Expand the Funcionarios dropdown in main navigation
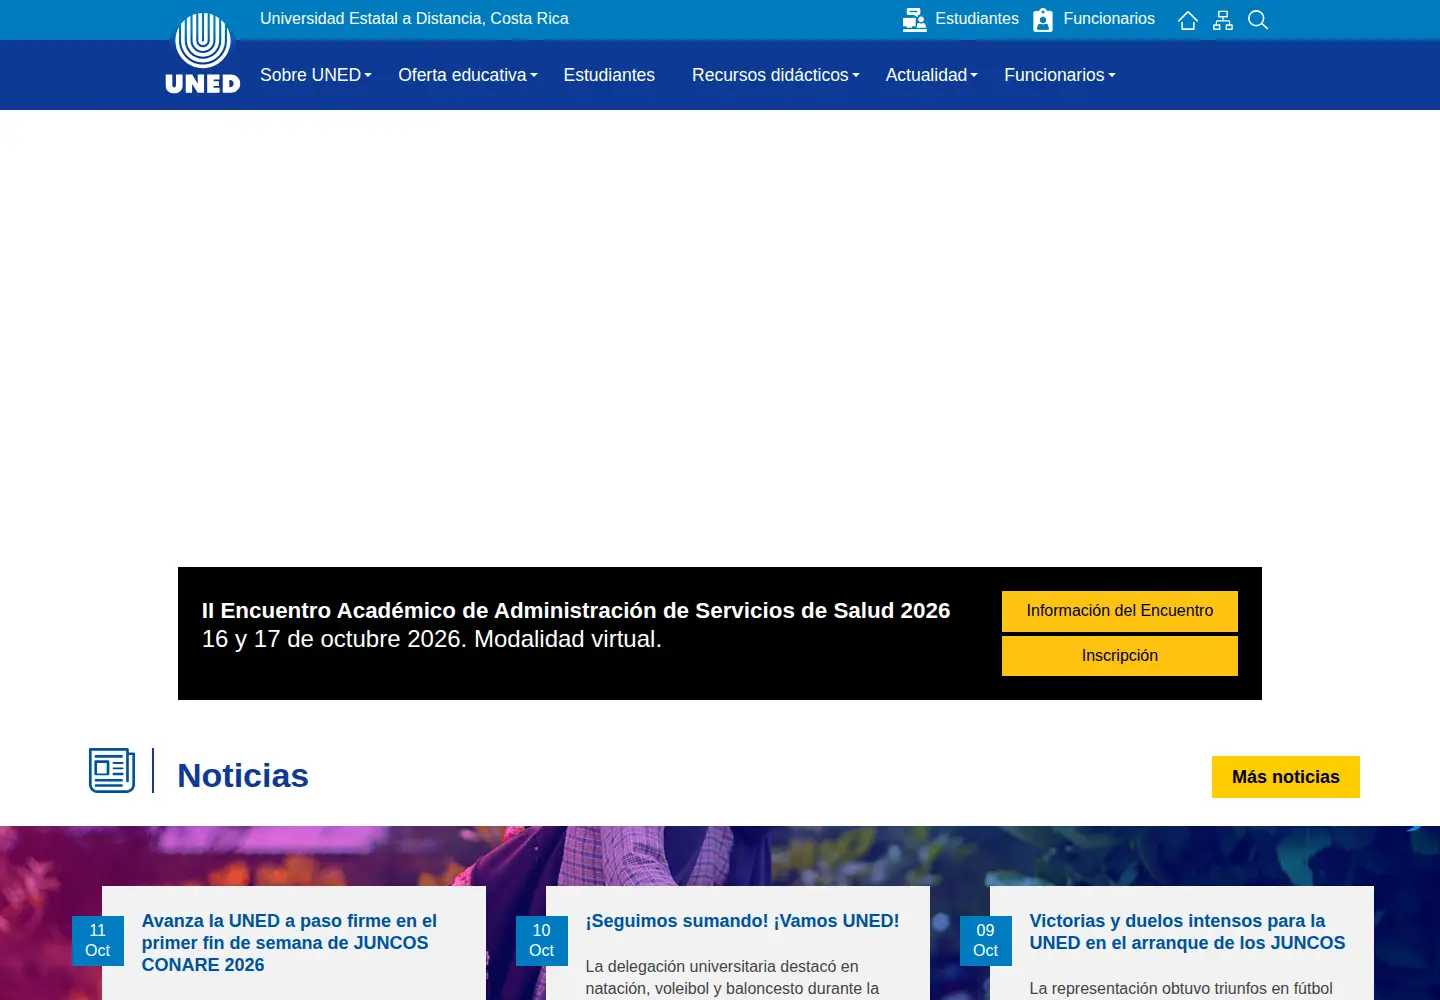Screen dimensions: 1440x1000 point(1060,75)
